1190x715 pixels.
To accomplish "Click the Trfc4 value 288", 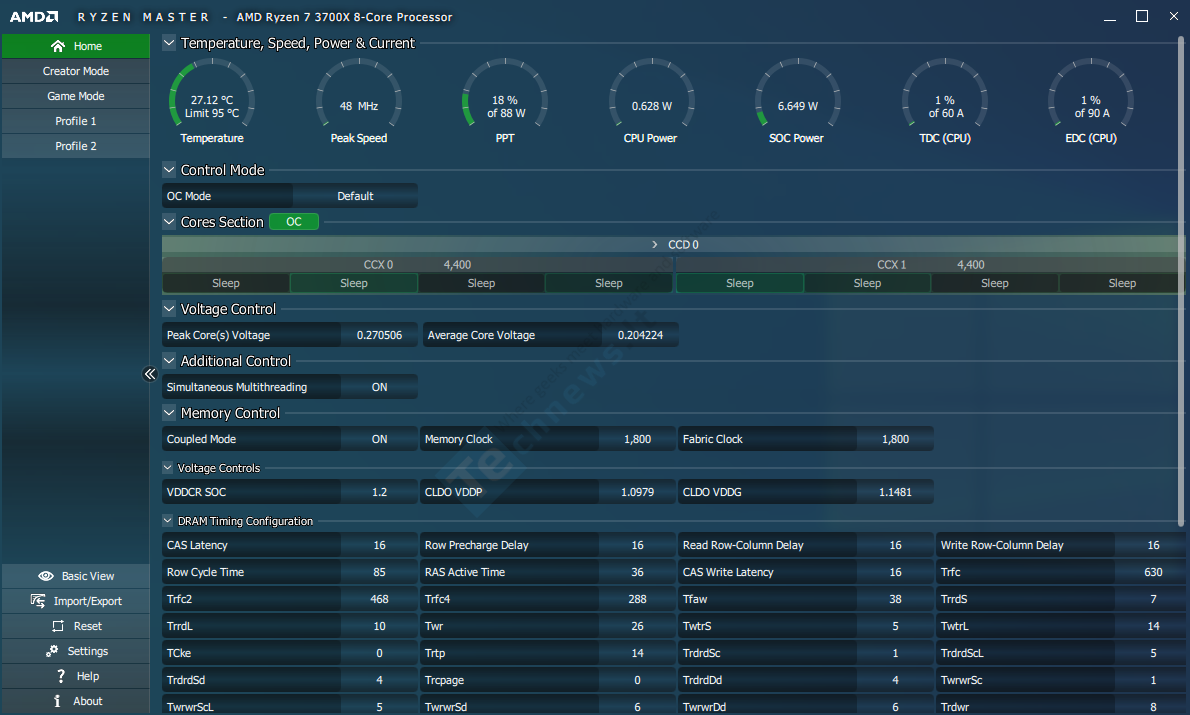I will click(x=638, y=600).
